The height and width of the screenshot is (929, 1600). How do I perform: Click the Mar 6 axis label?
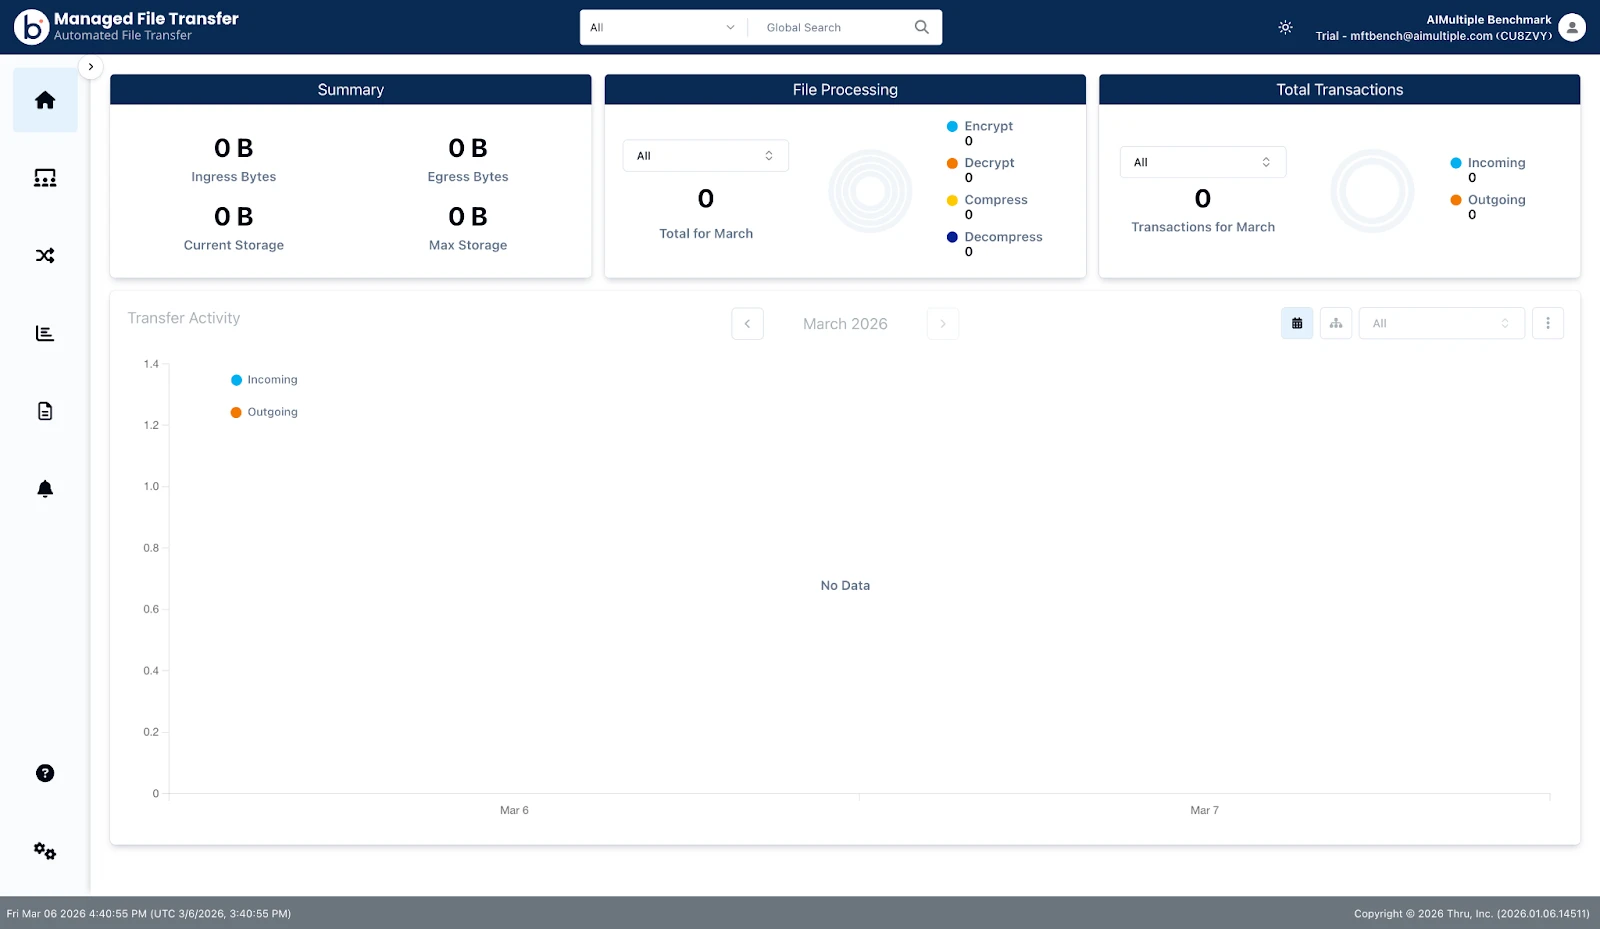(514, 811)
